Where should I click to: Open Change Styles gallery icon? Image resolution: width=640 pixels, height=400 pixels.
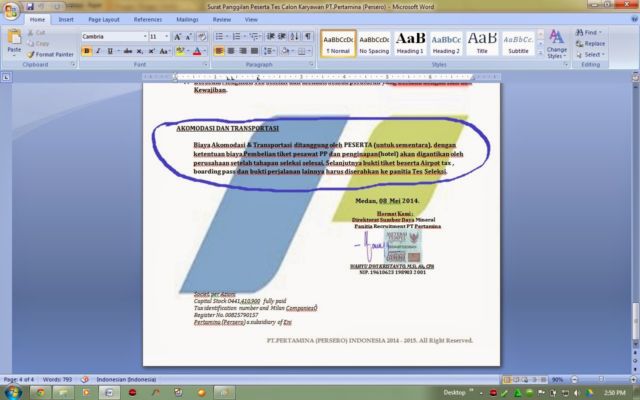pyautogui.click(x=556, y=44)
